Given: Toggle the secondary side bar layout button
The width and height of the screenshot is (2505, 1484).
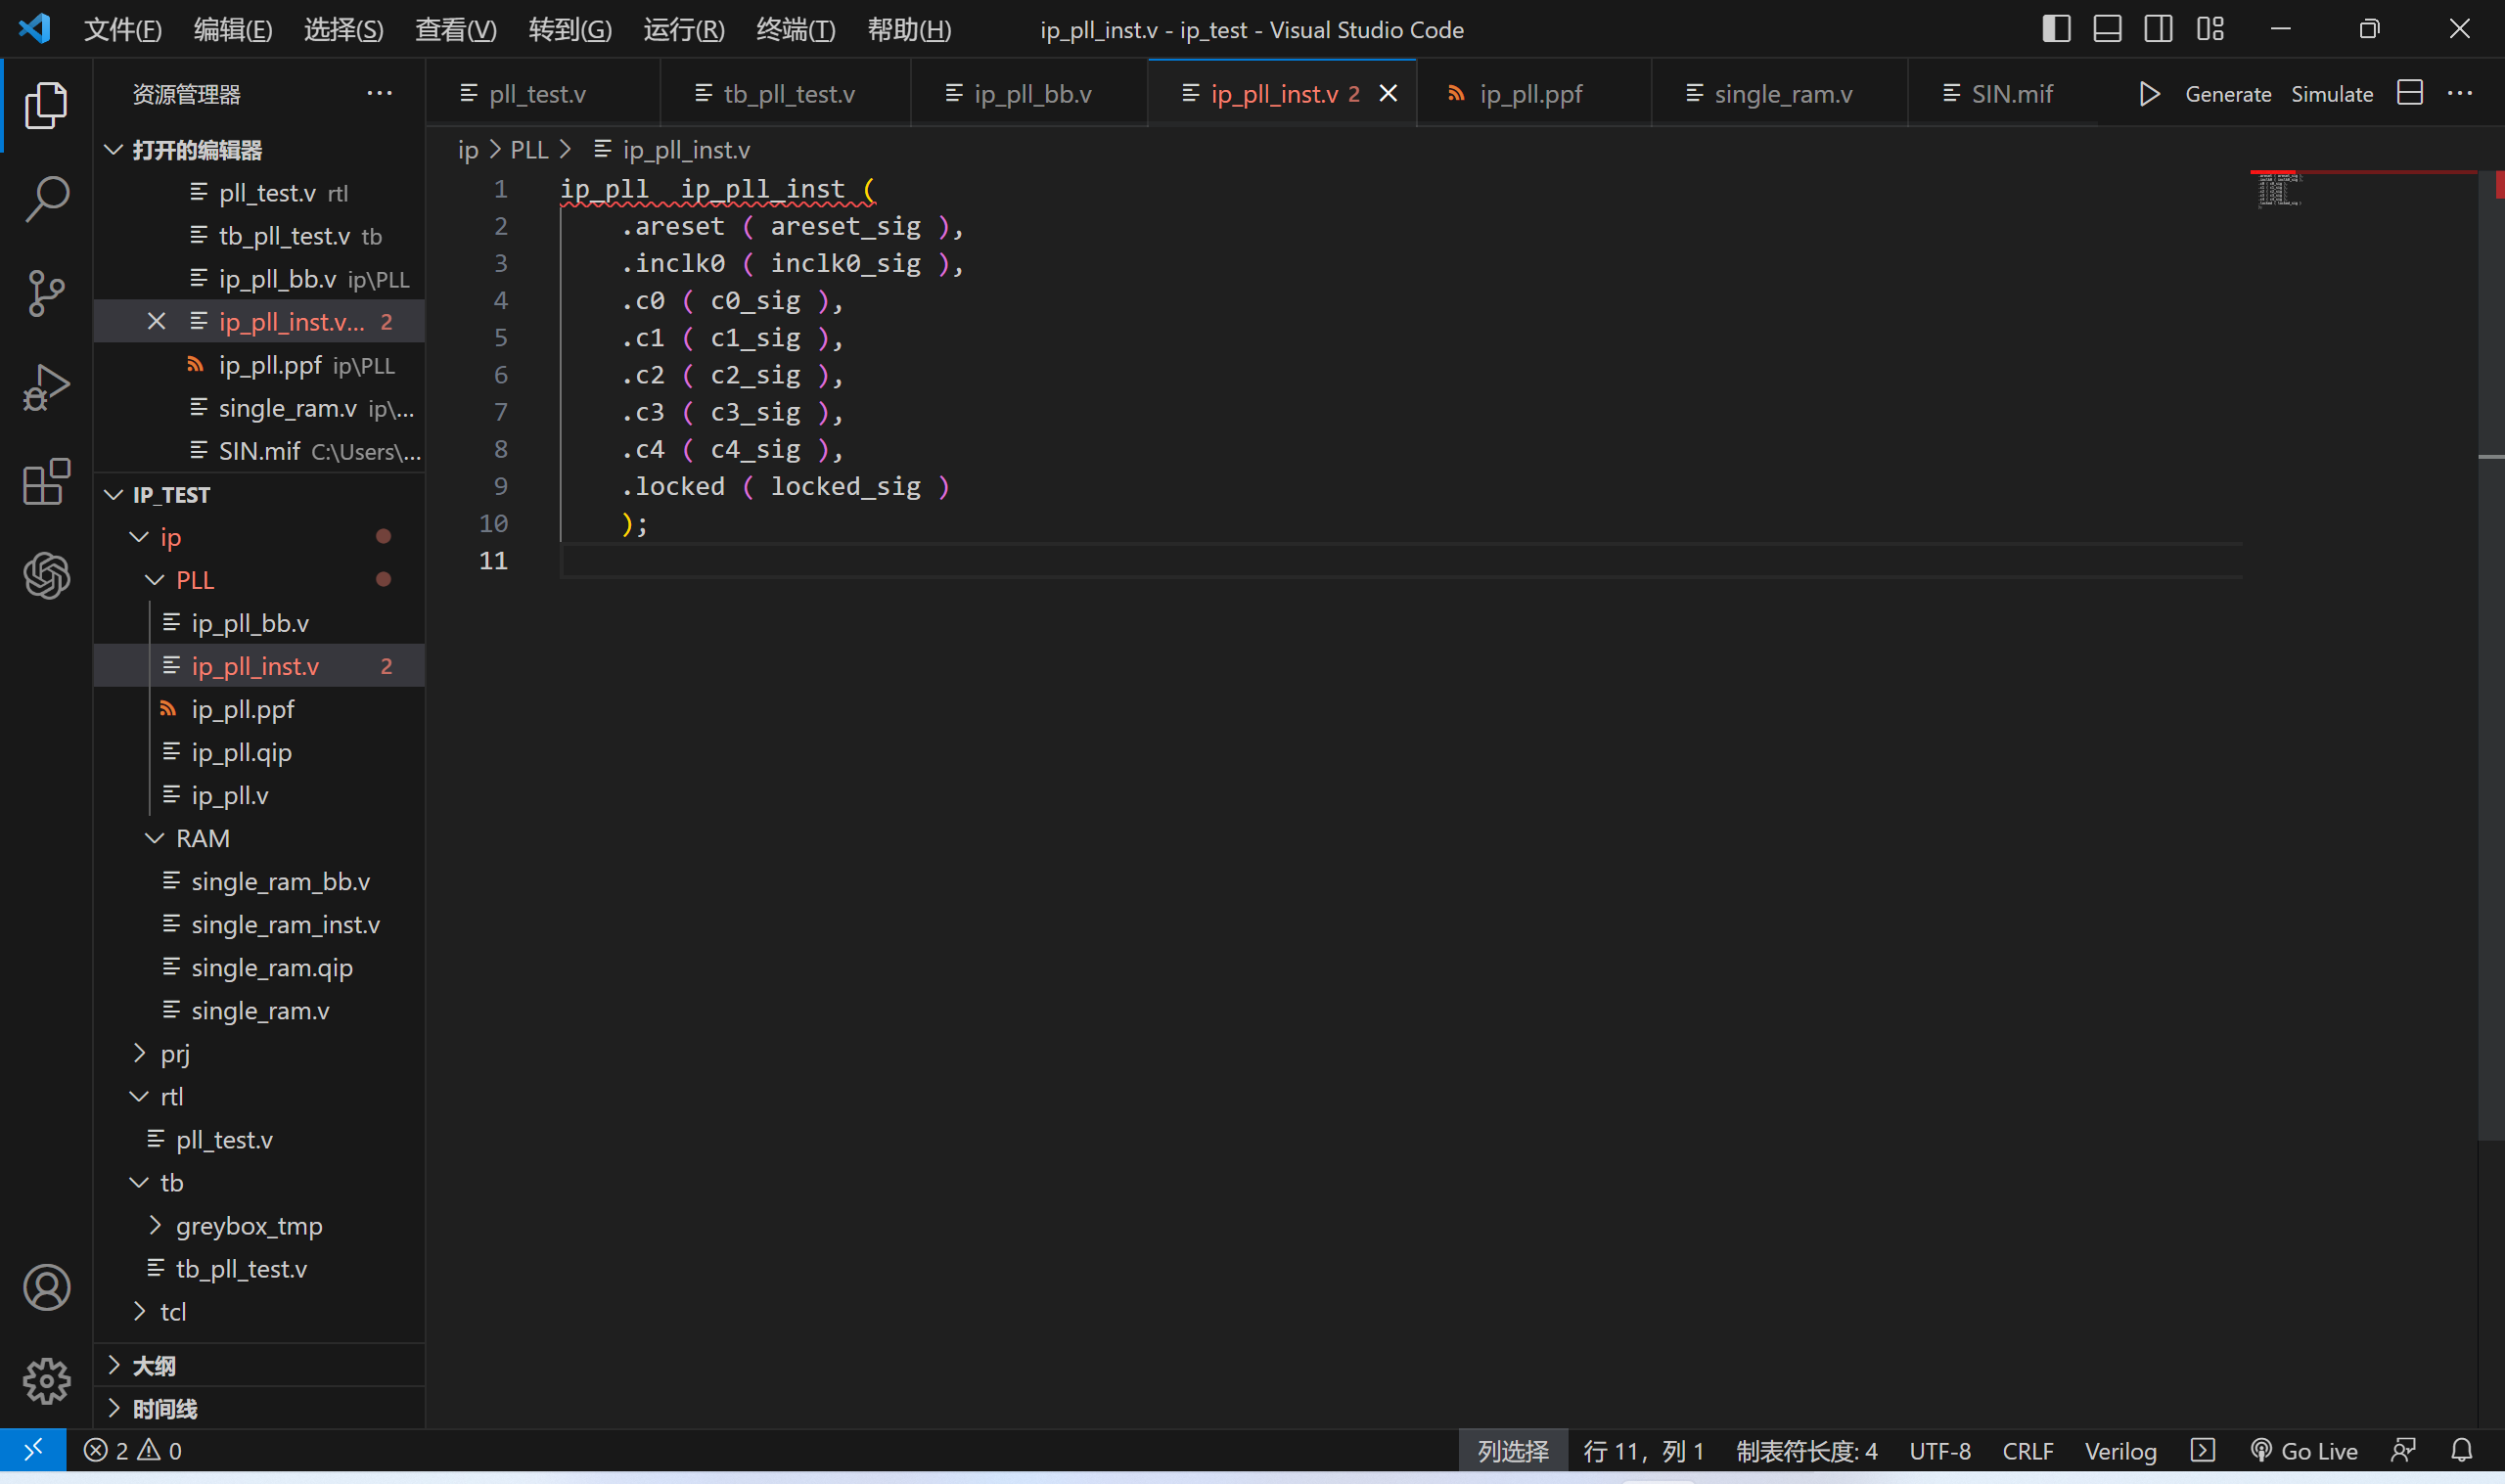Looking at the screenshot, I should (x=2158, y=29).
